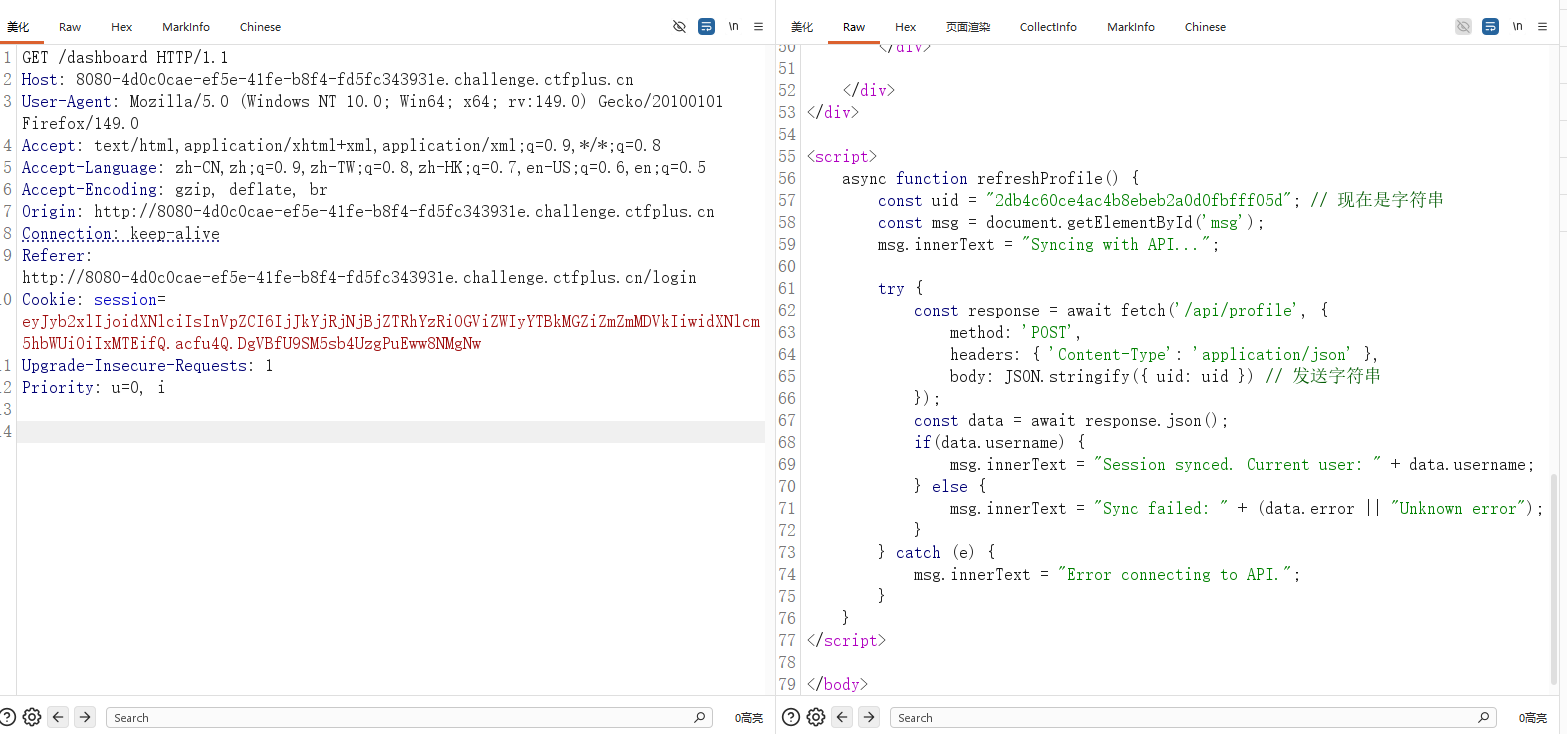Toggle hidden characters icon in request pane
The height and width of the screenshot is (734, 1567).
tap(680, 27)
